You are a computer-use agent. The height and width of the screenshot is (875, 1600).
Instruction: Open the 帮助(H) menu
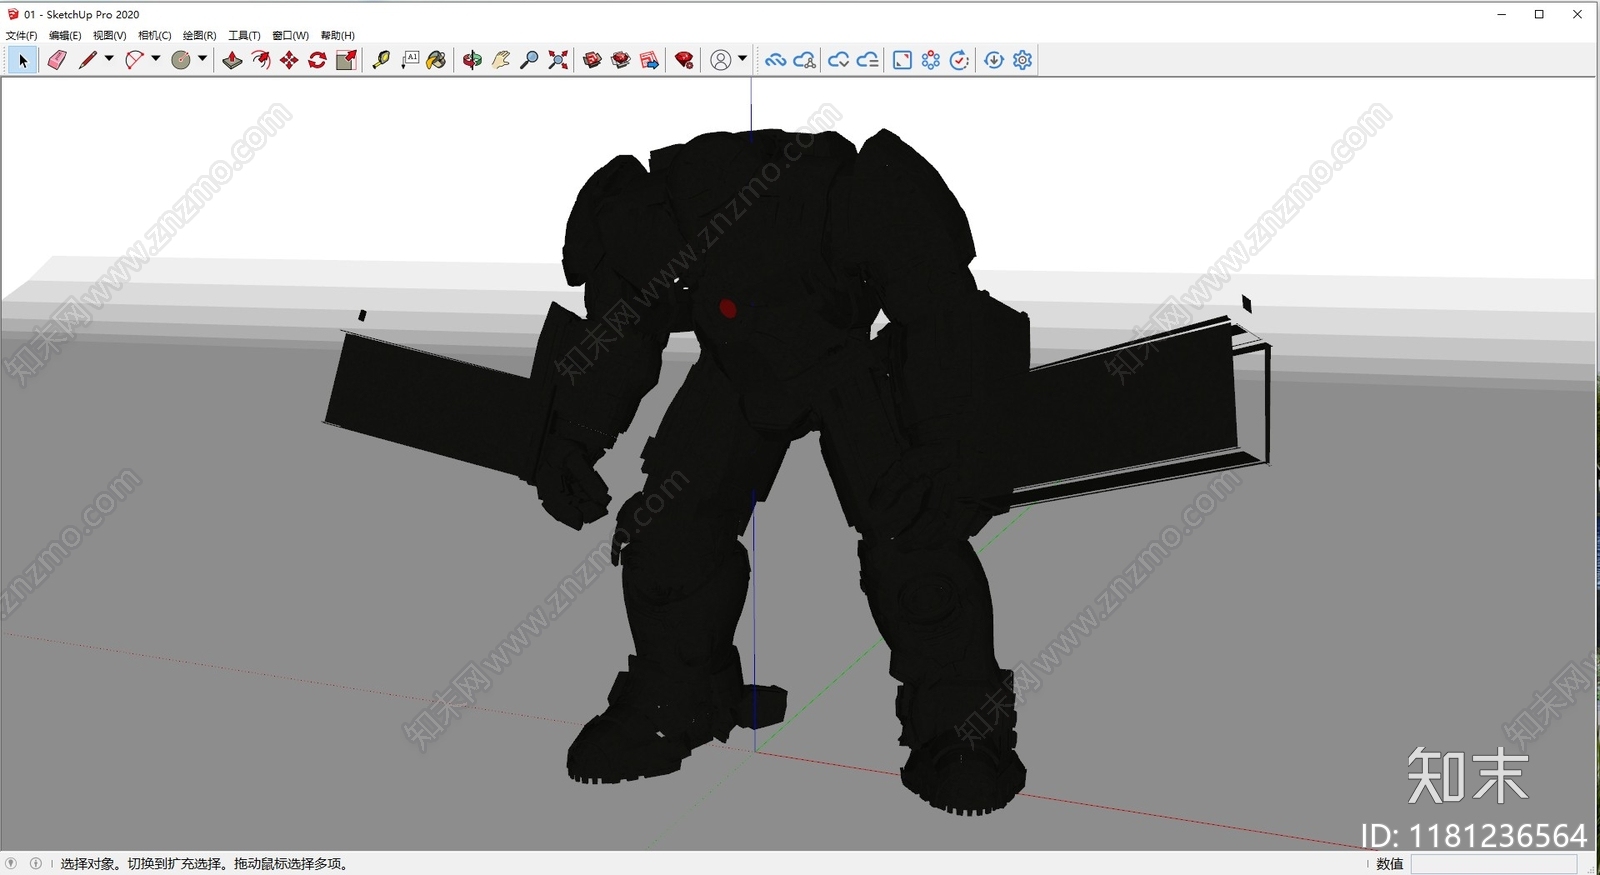[x=338, y=35]
